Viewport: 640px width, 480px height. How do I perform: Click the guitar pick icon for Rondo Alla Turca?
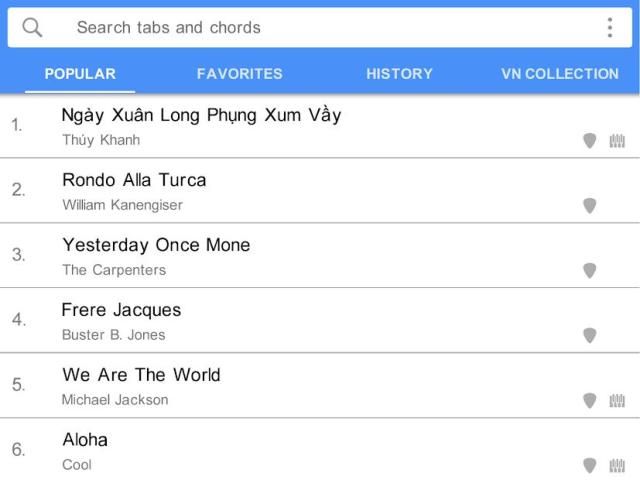click(590, 206)
